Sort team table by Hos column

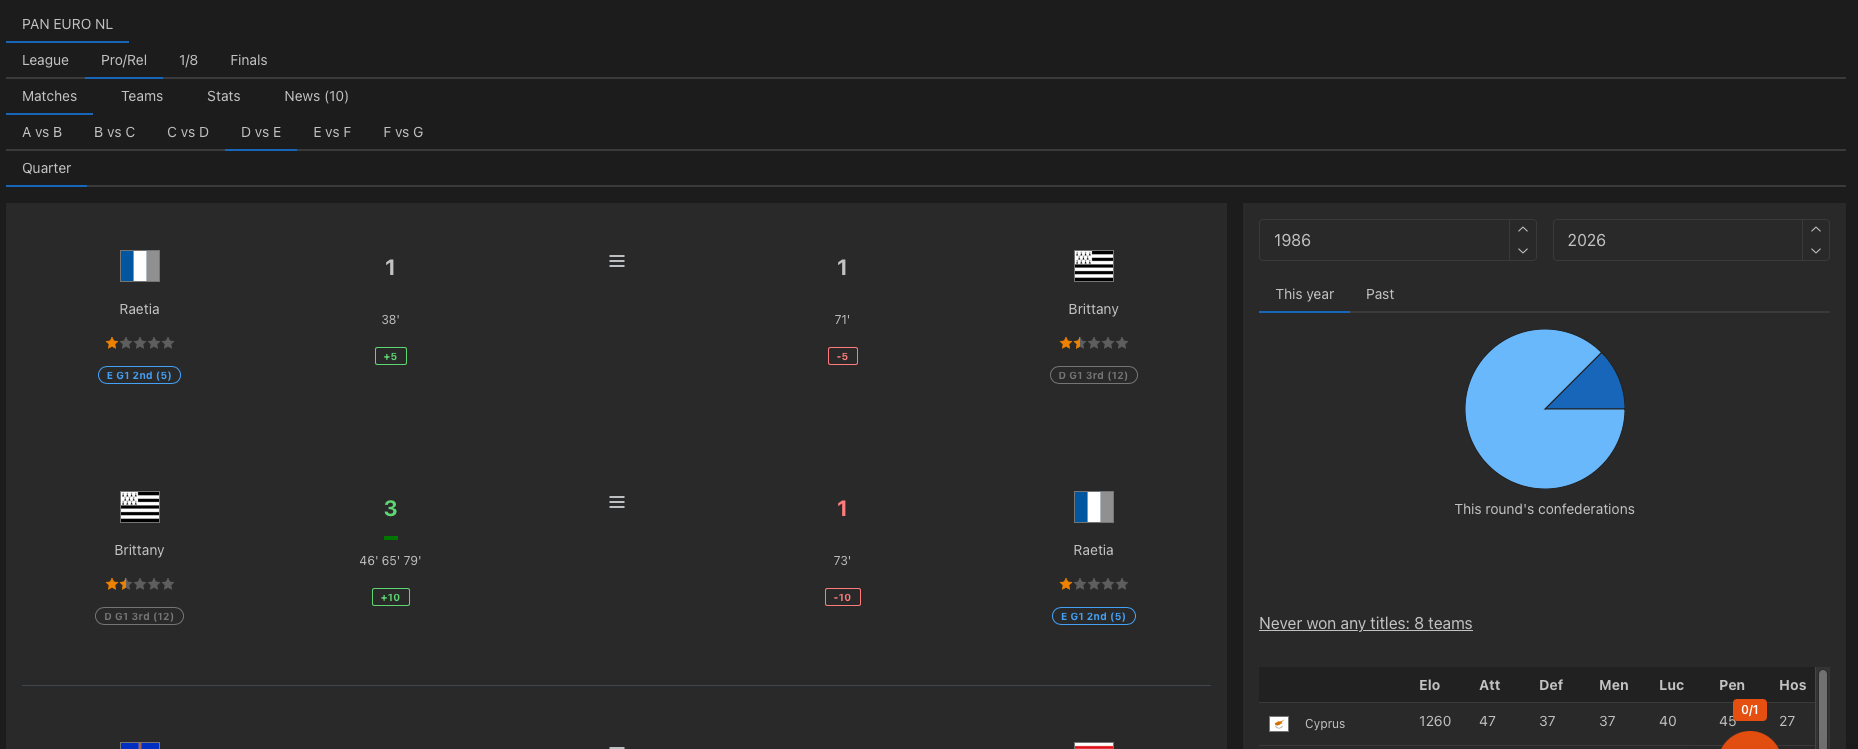[1792, 685]
